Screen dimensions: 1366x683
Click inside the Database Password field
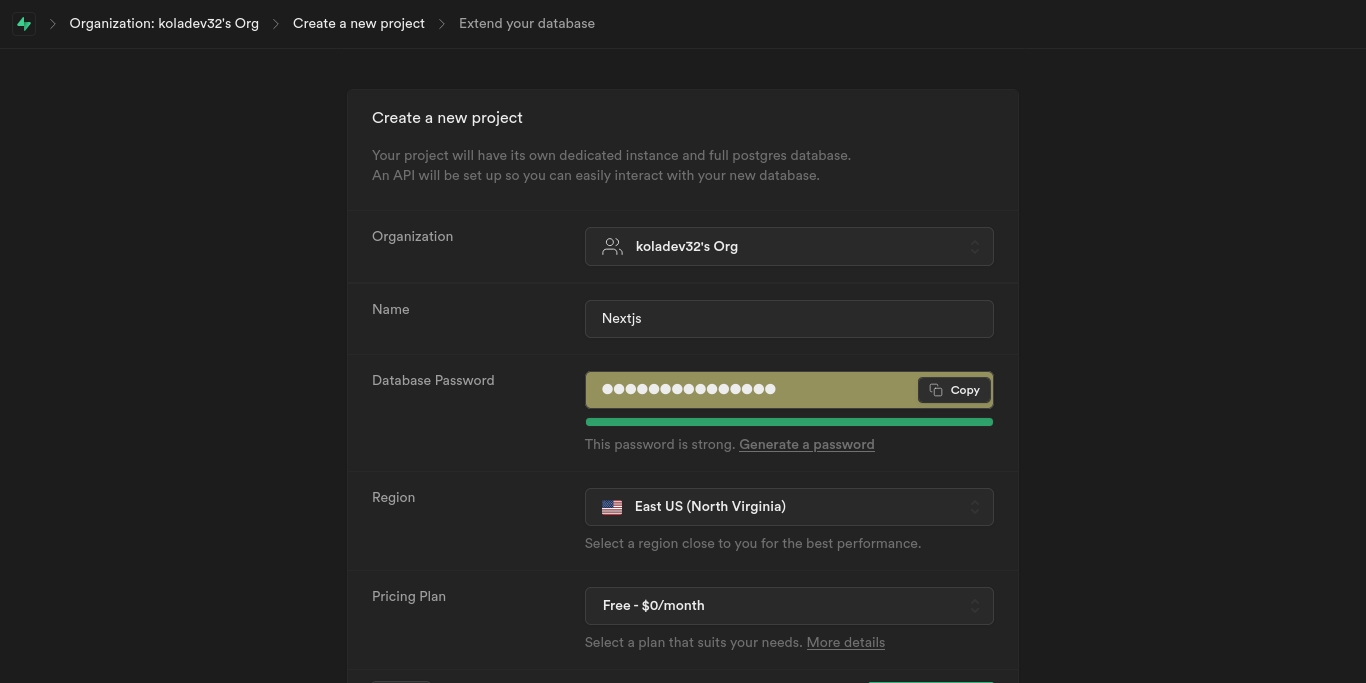pos(750,390)
